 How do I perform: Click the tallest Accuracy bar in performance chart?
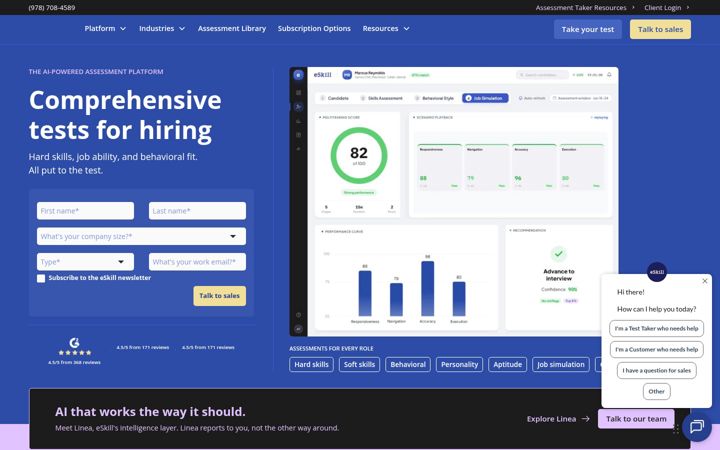pyautogui.click(x=428, y=289)
